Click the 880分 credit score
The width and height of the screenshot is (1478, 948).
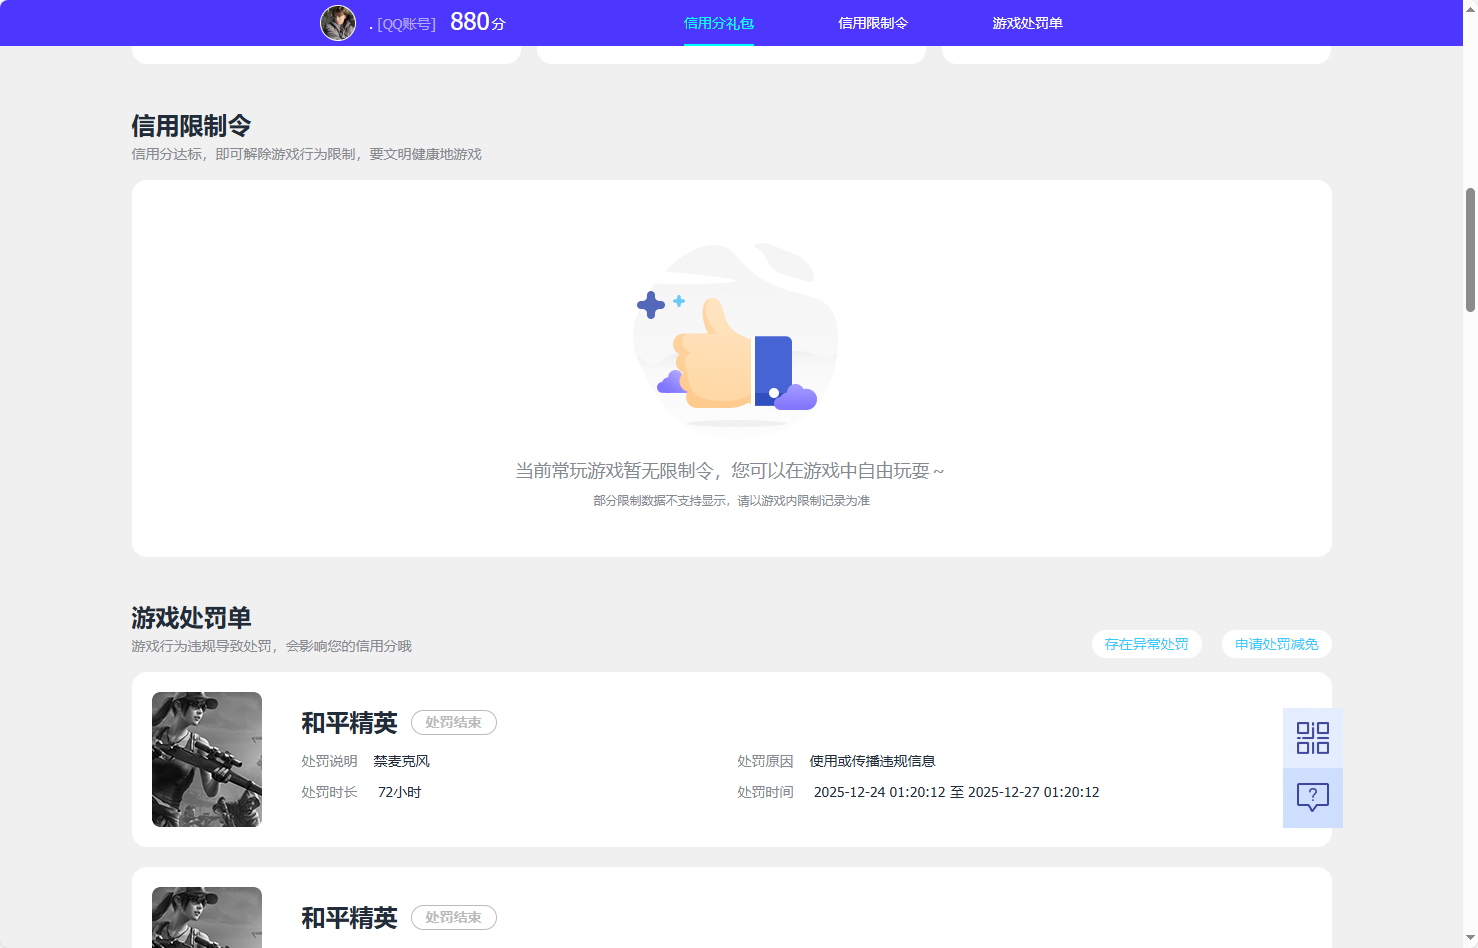[478, 22]
